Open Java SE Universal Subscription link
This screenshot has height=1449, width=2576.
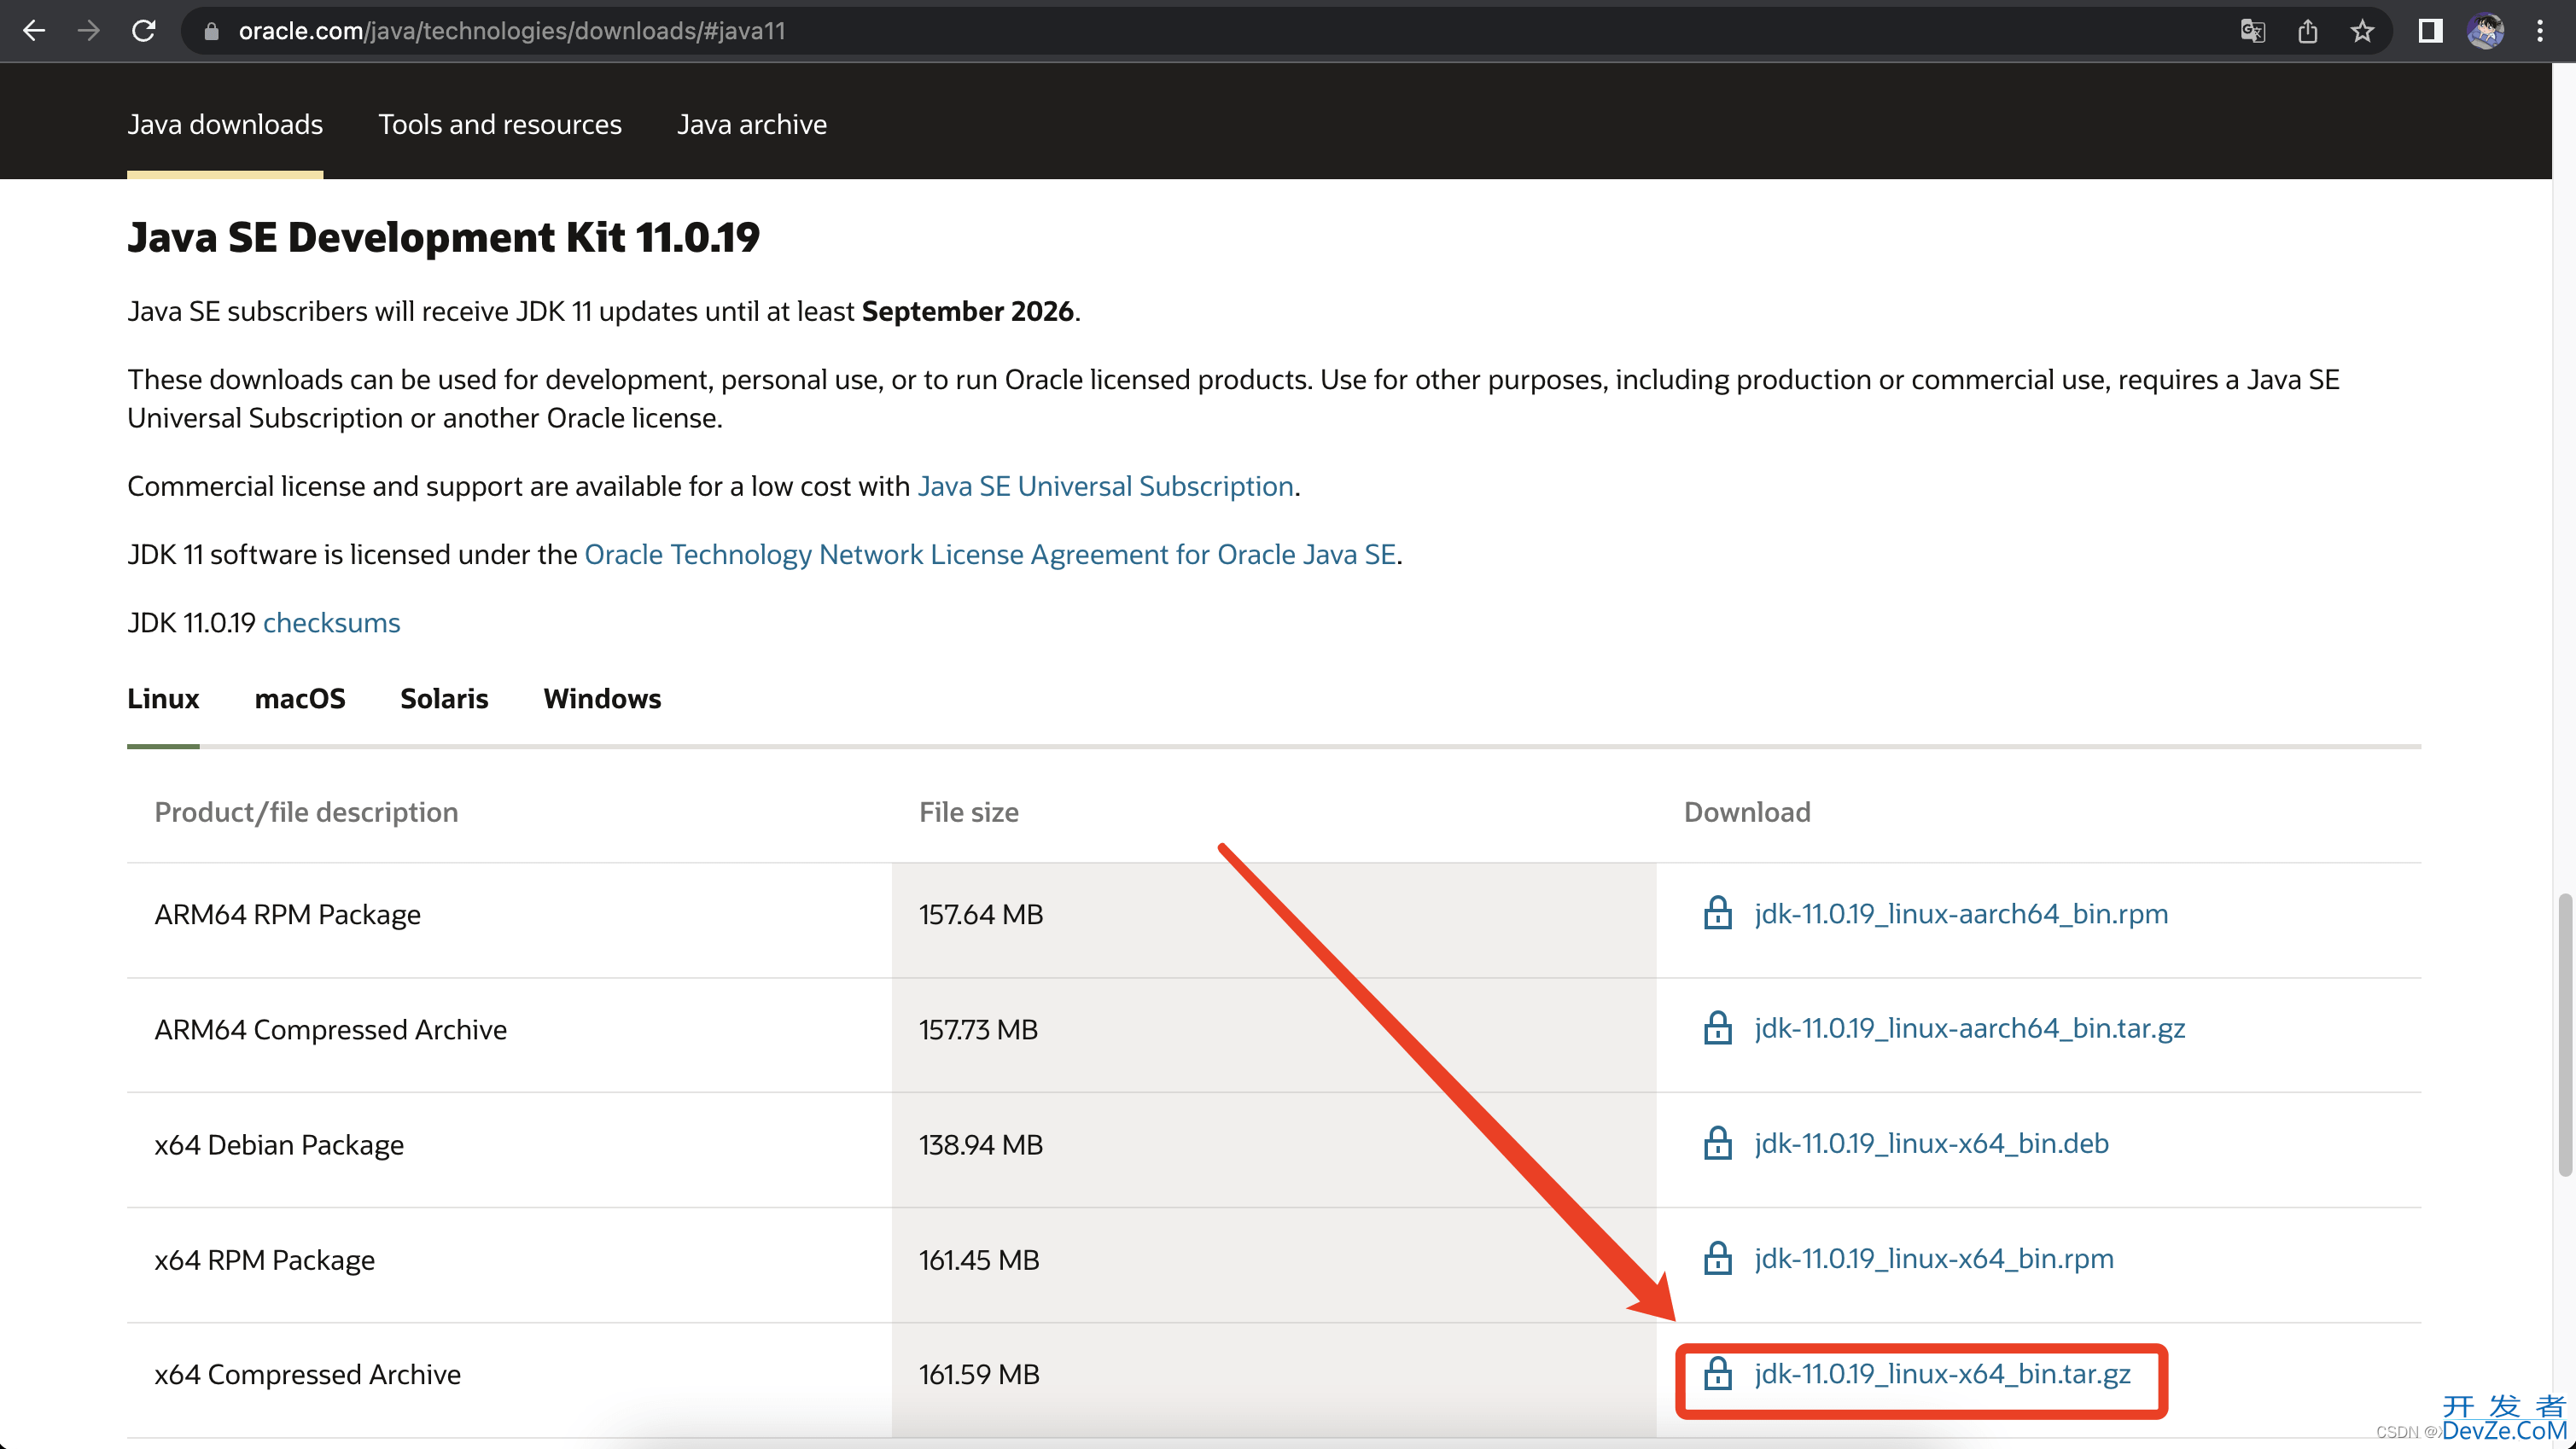1106,486
